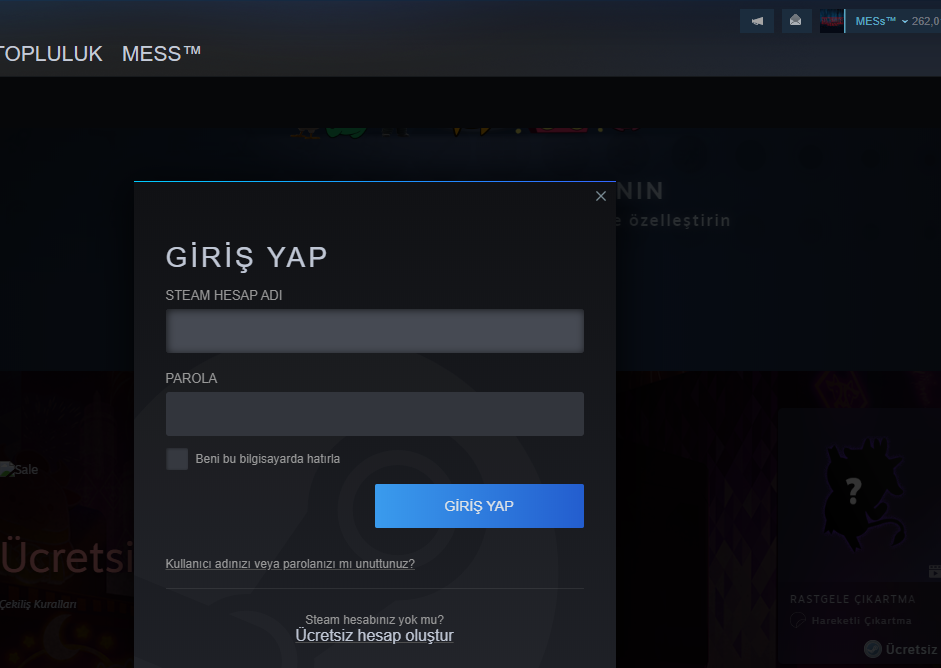Click the Ücretsiz price with Steam icon
This screenshot has width=941, height=668.
902,649
